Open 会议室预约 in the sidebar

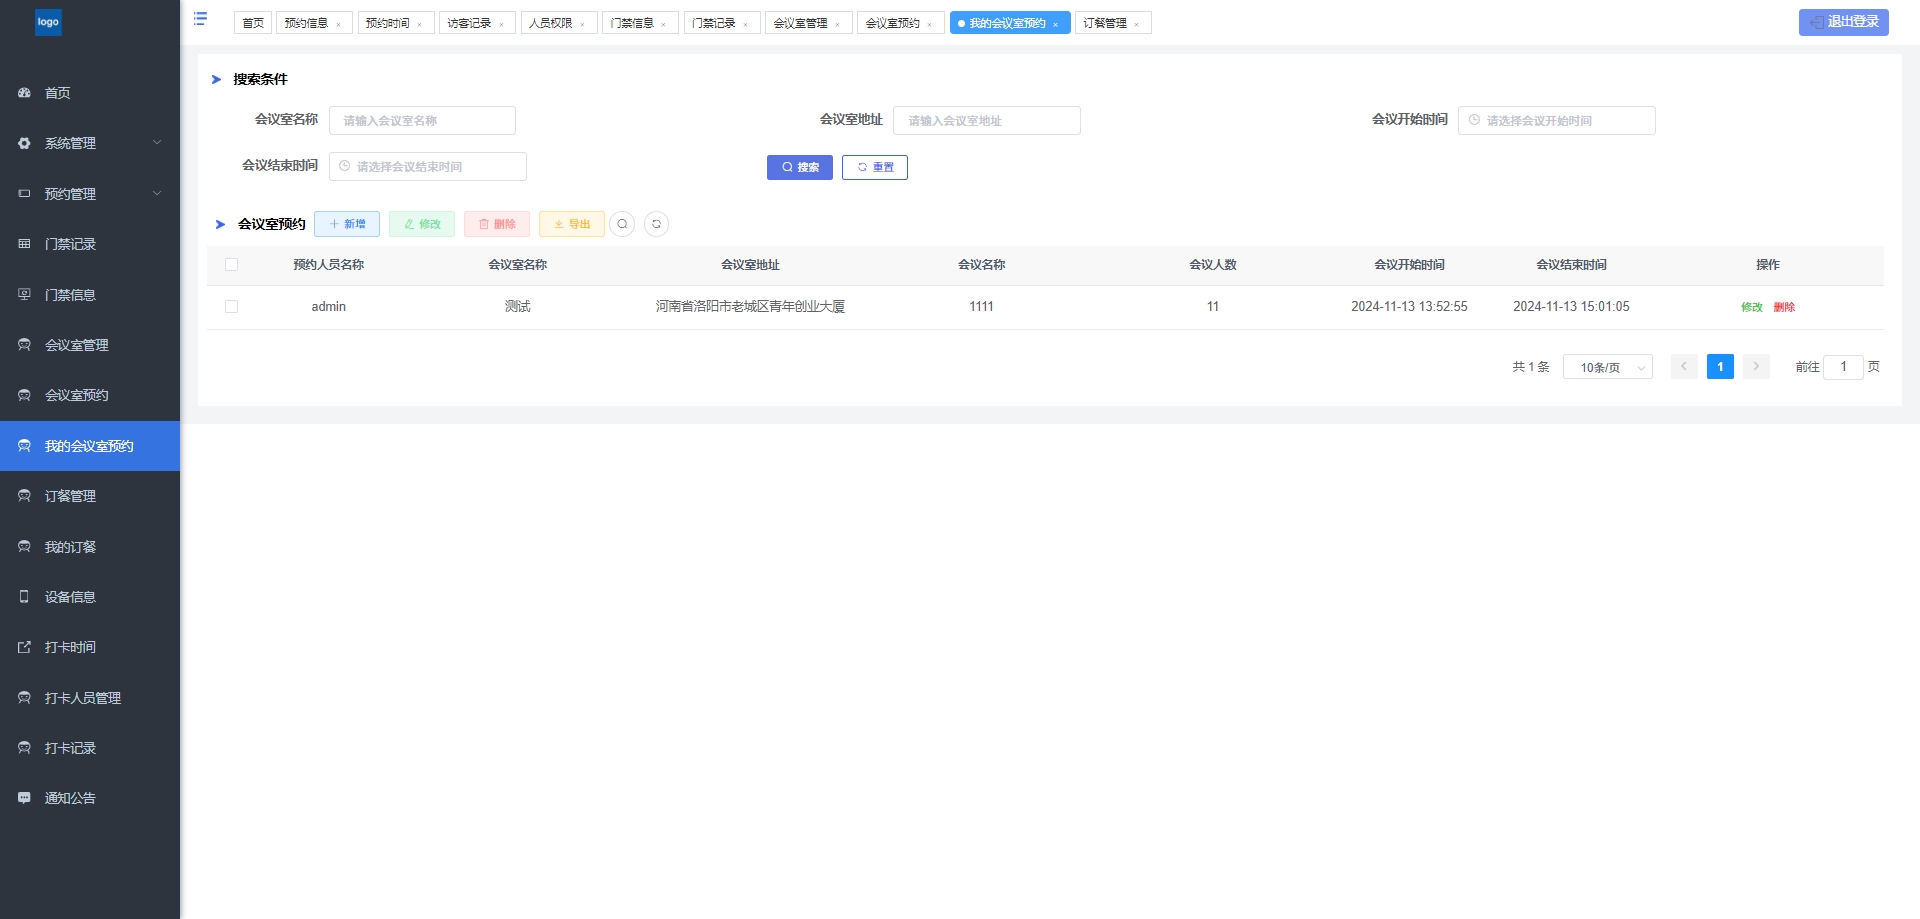click(x=90, y=395)
